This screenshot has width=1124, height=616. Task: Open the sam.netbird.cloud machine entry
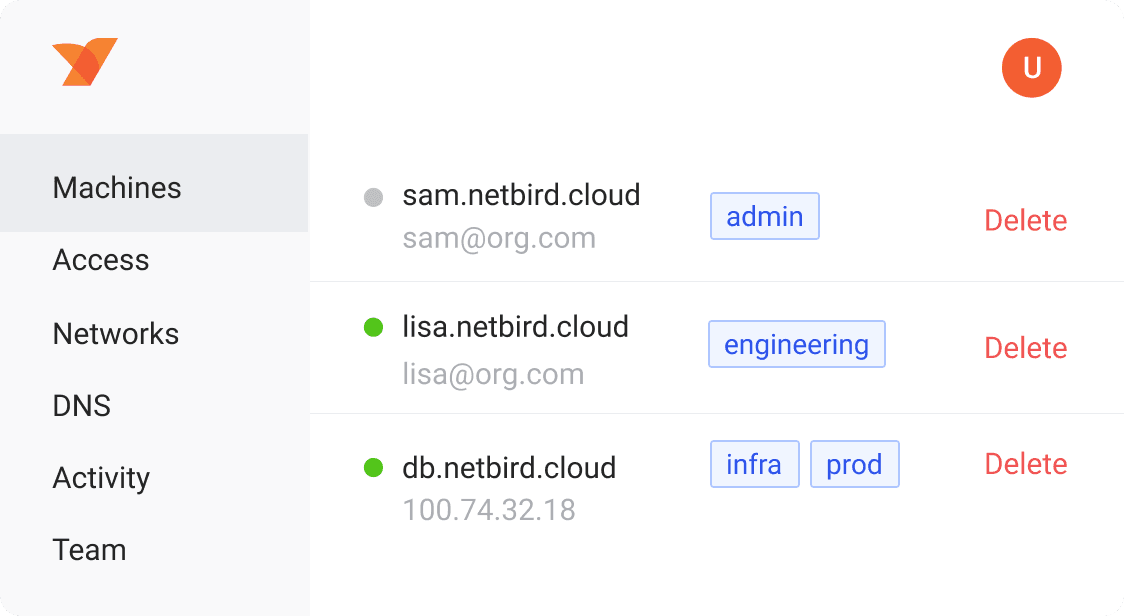coord(521,195)
